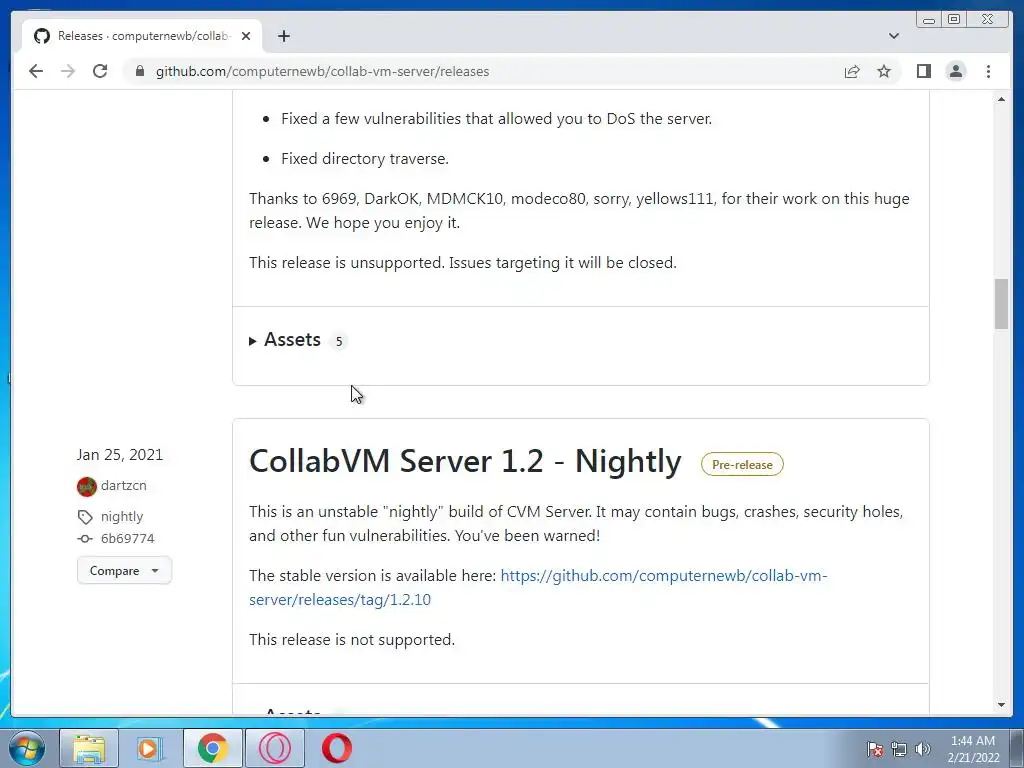This screenshot has height=768, width=1024.
Task: Click the tag icon beside nightly
Action: 85,517
